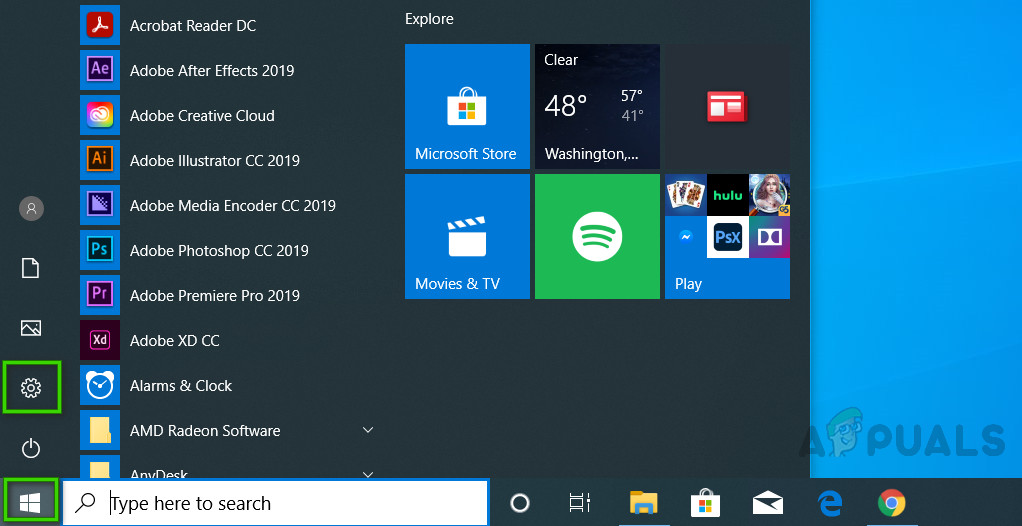Launch Adobe Photoshop CC 2019 icon
Image resolution: width=1022 pixels, height=526 pixels.
point(100,250)
